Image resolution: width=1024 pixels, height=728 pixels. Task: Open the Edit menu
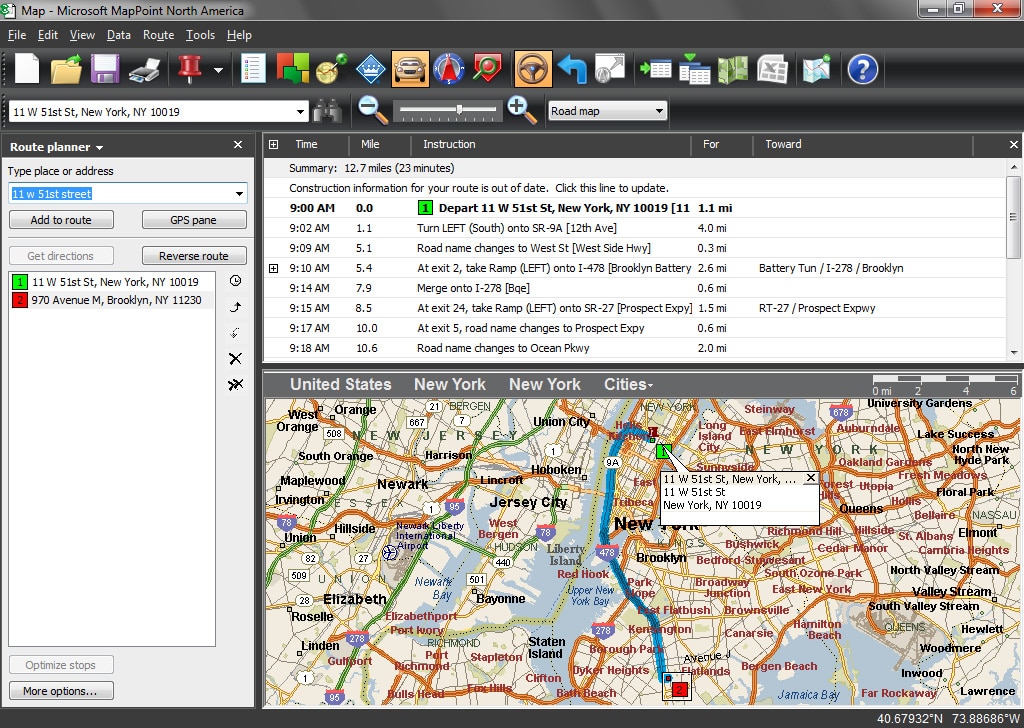click(48, 35)
